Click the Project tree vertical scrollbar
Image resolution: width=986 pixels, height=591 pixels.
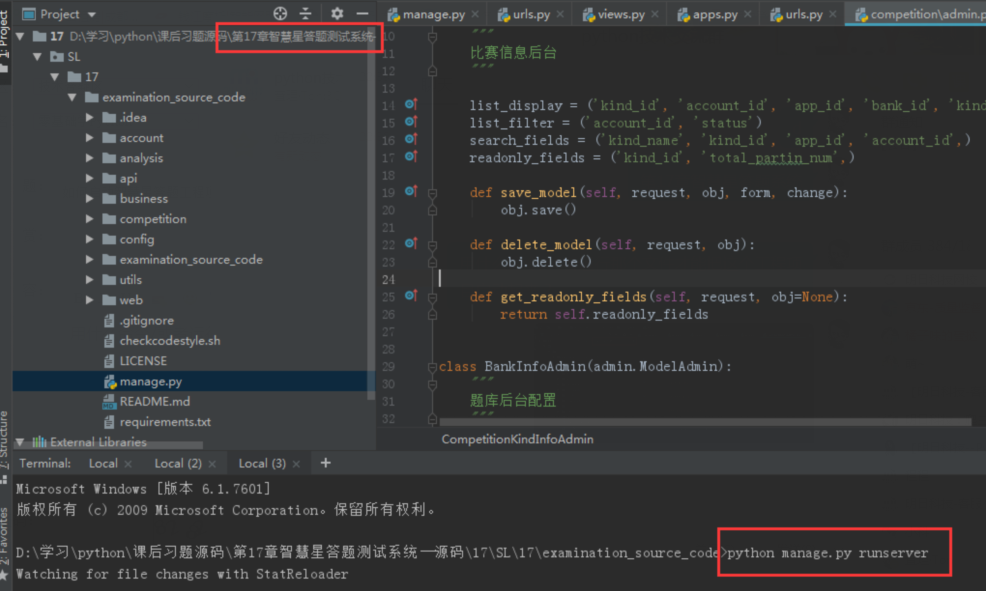371,214
